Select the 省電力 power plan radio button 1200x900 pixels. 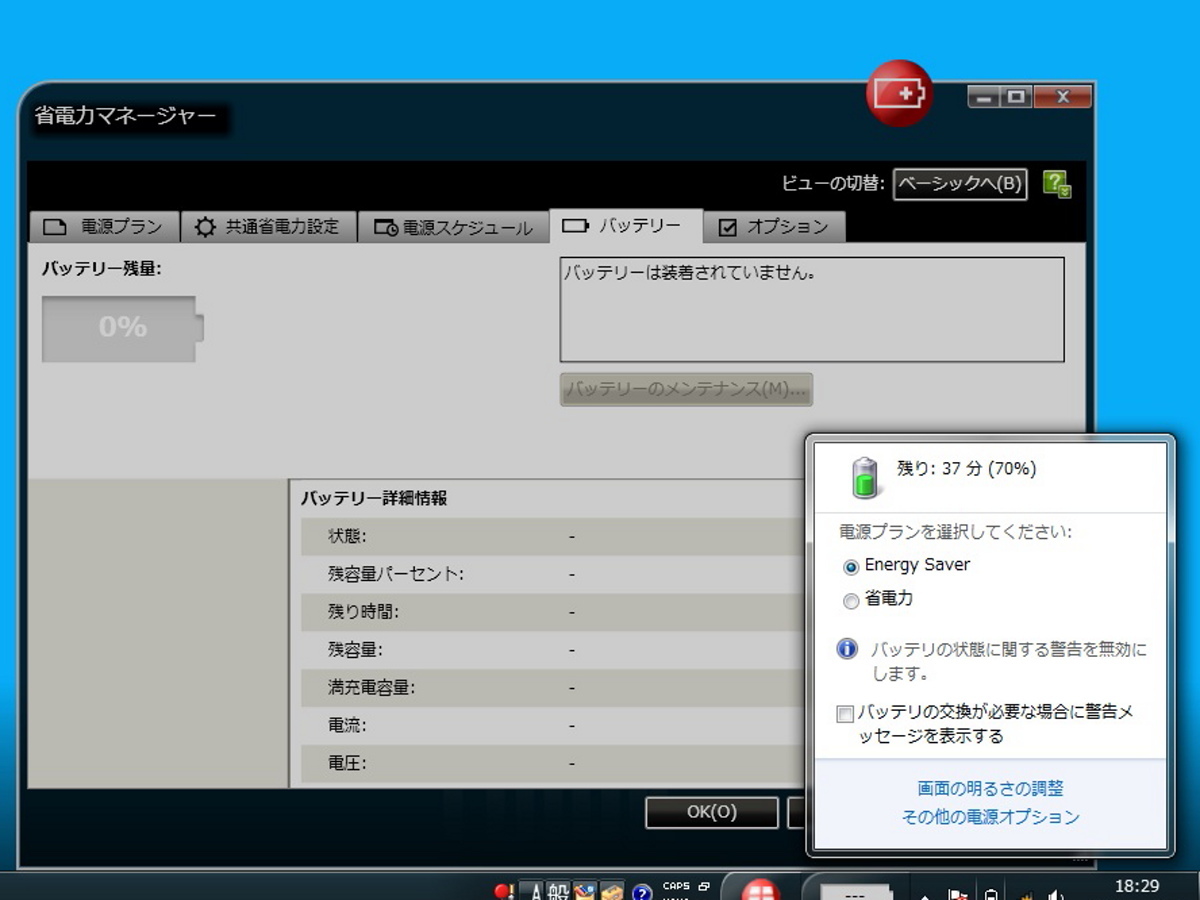(851, 601)
